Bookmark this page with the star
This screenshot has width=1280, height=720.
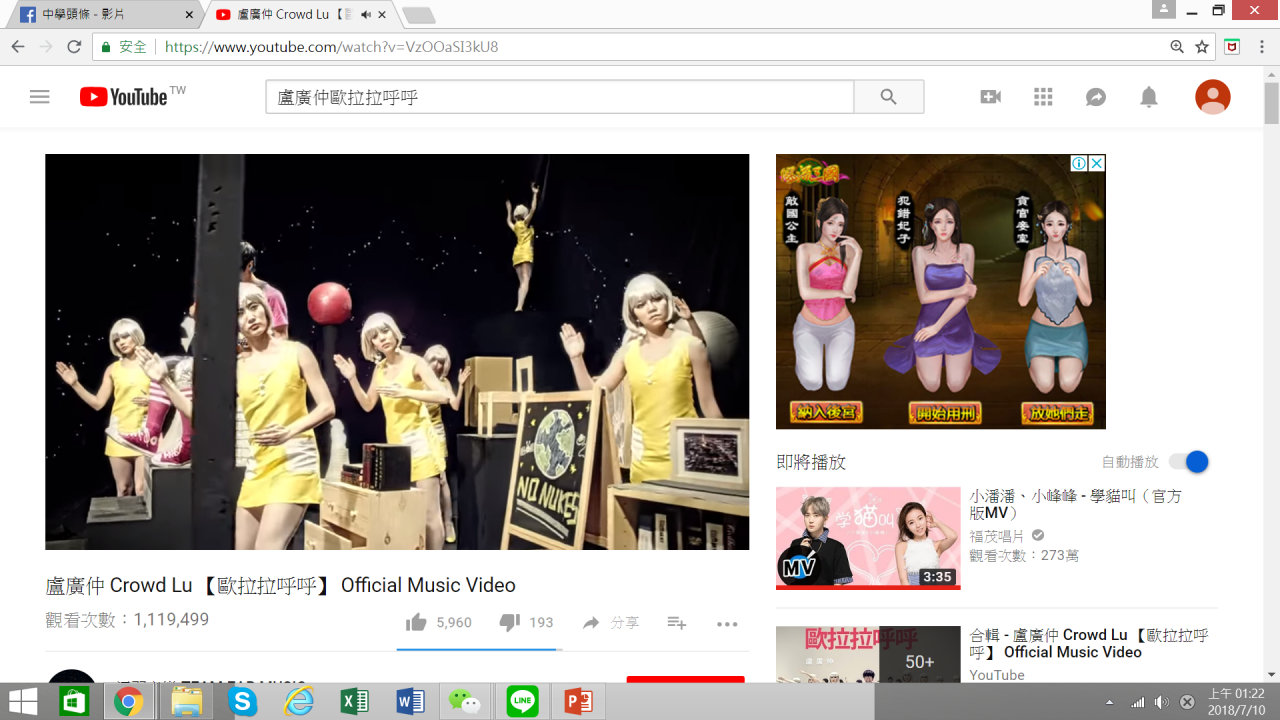pyautogui.click(x=1202, y=47)
